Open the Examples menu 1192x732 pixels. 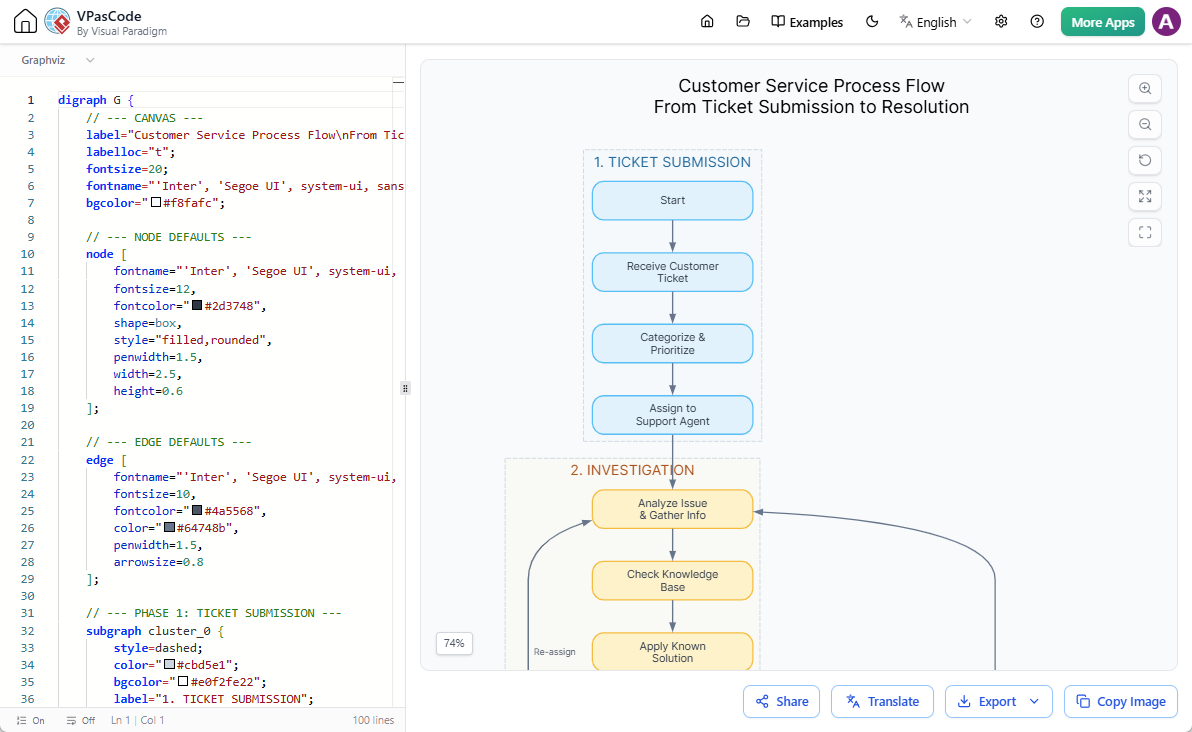coord(807,22)
